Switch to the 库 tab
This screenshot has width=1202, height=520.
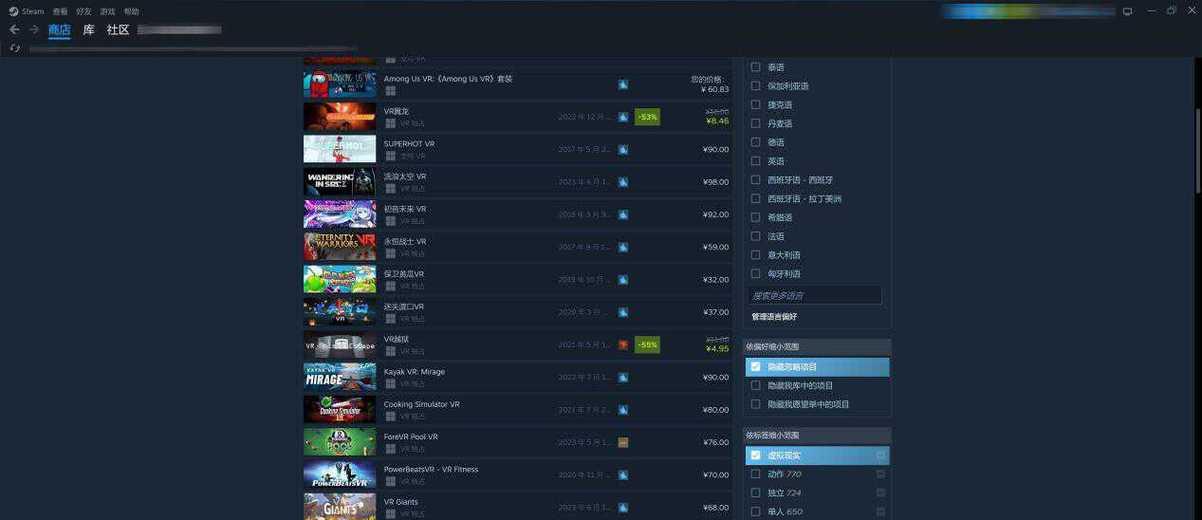[x=89, y=30]
